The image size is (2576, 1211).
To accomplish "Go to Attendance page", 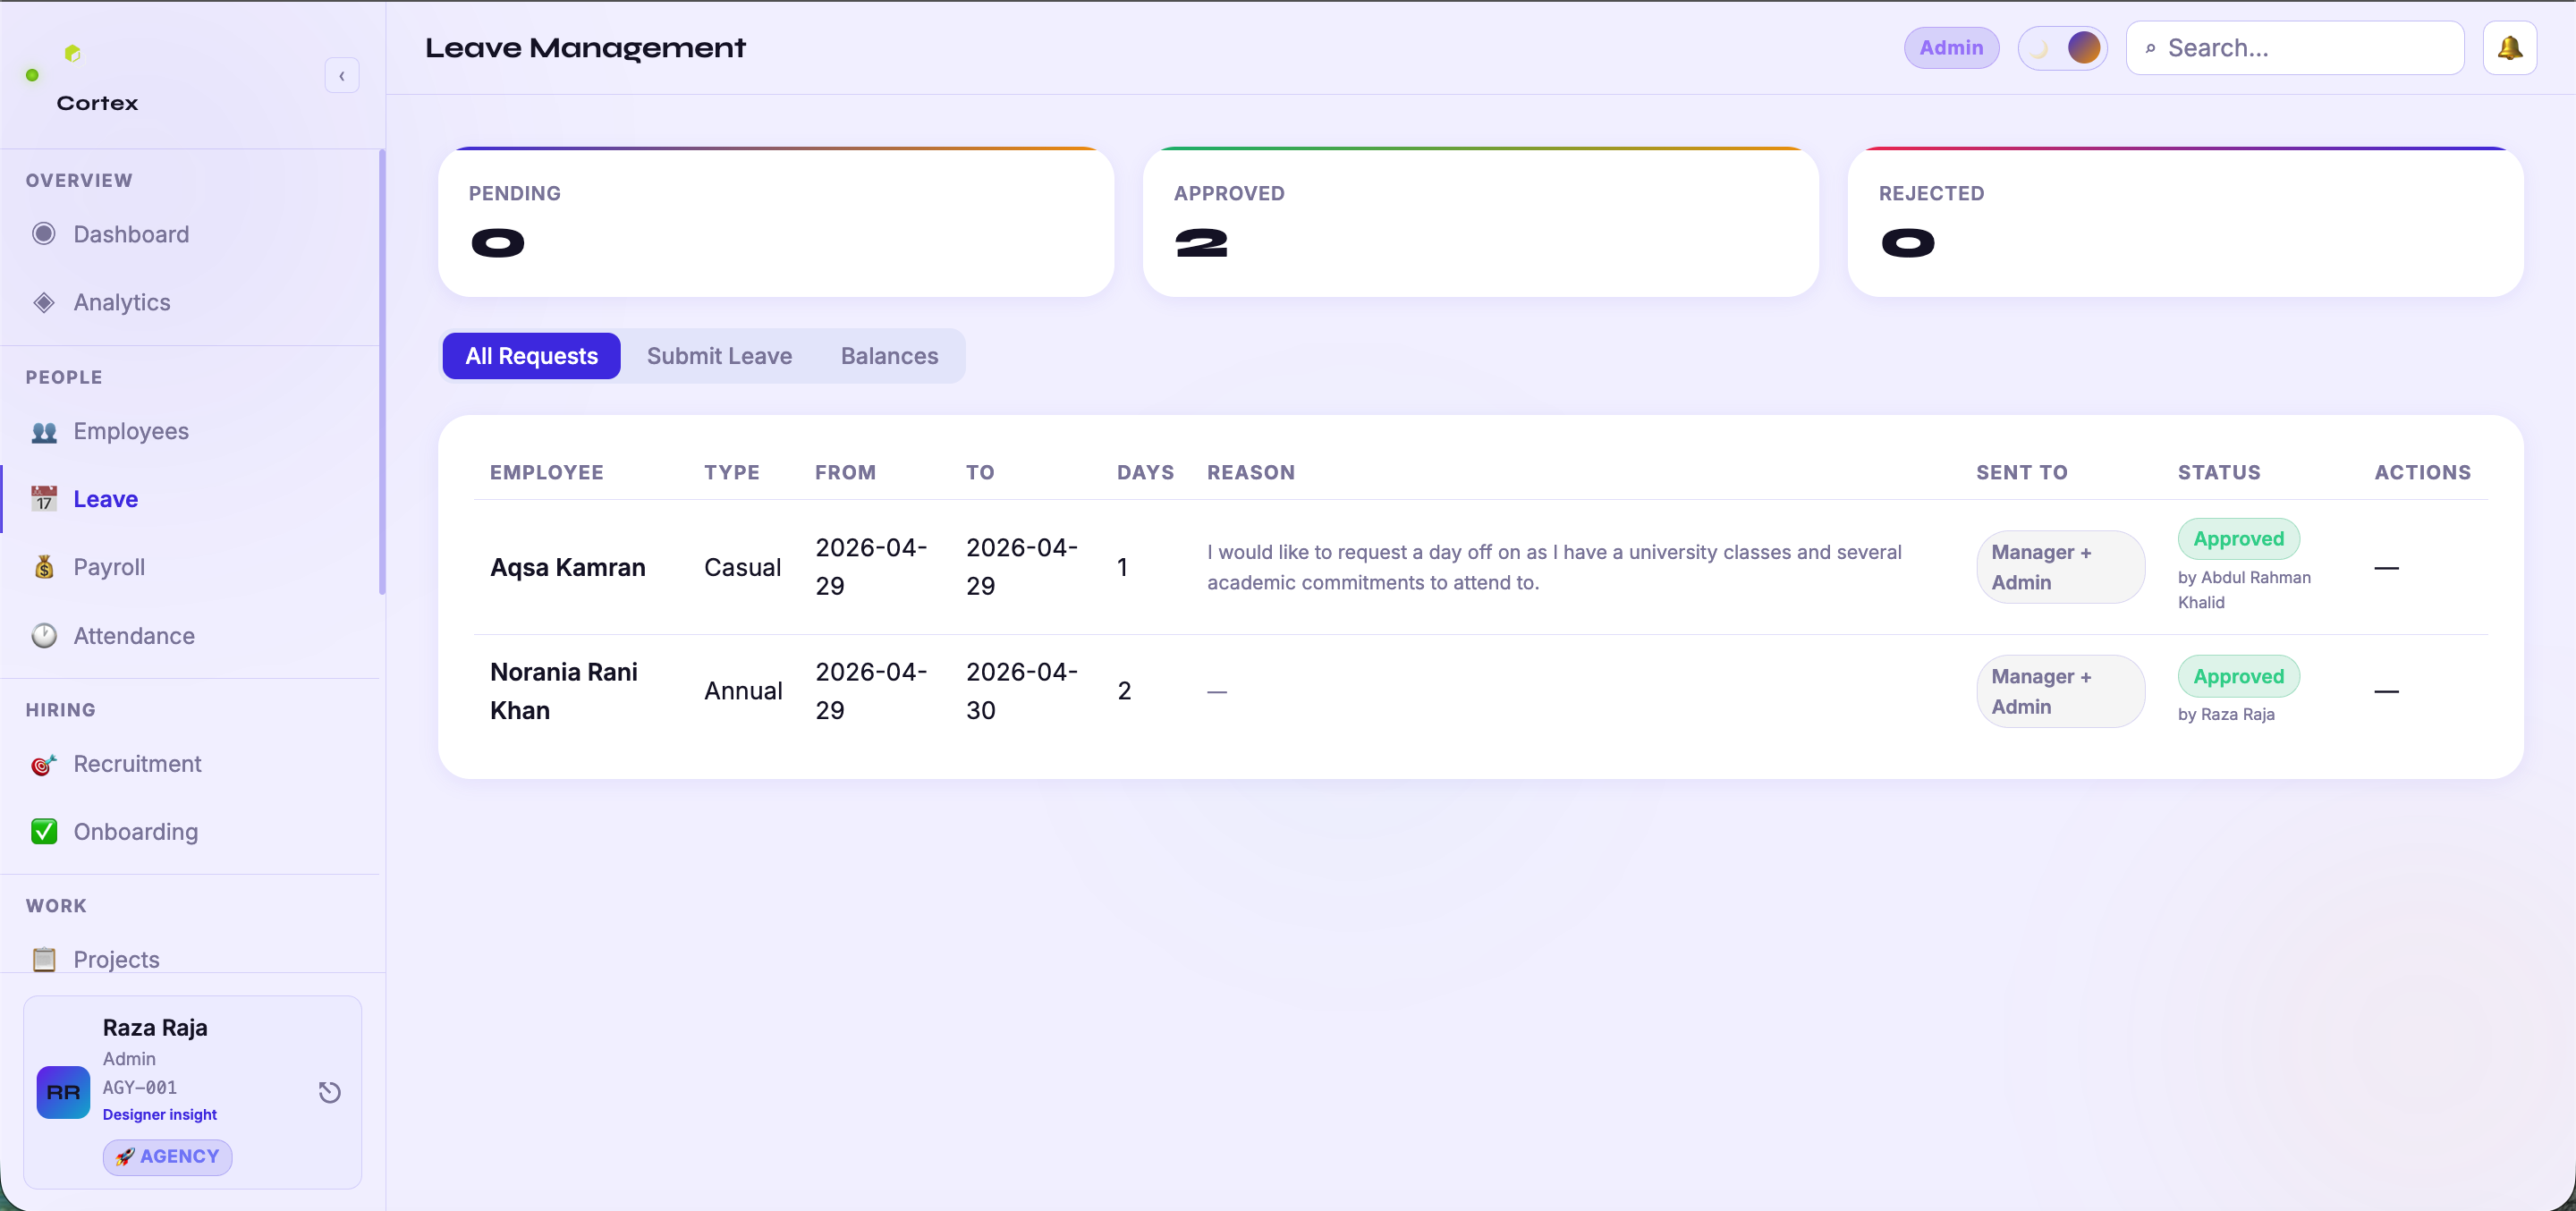I will tap(134, 635).
